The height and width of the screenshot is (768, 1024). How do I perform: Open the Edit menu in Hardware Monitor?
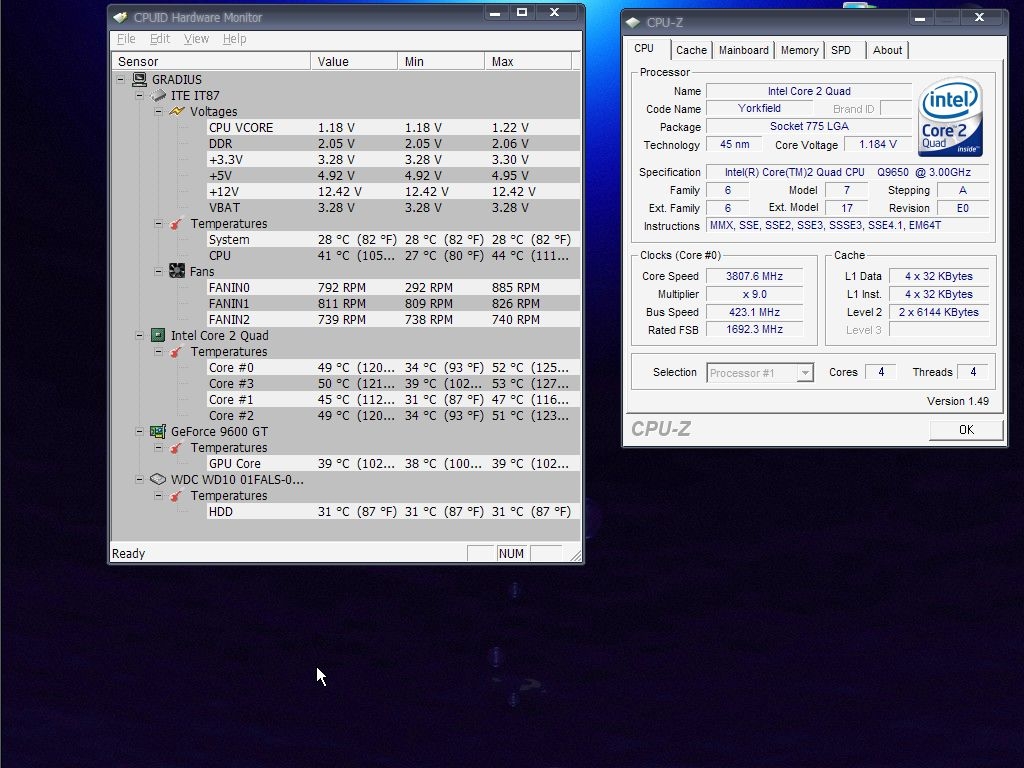click(x=160, y=39)
